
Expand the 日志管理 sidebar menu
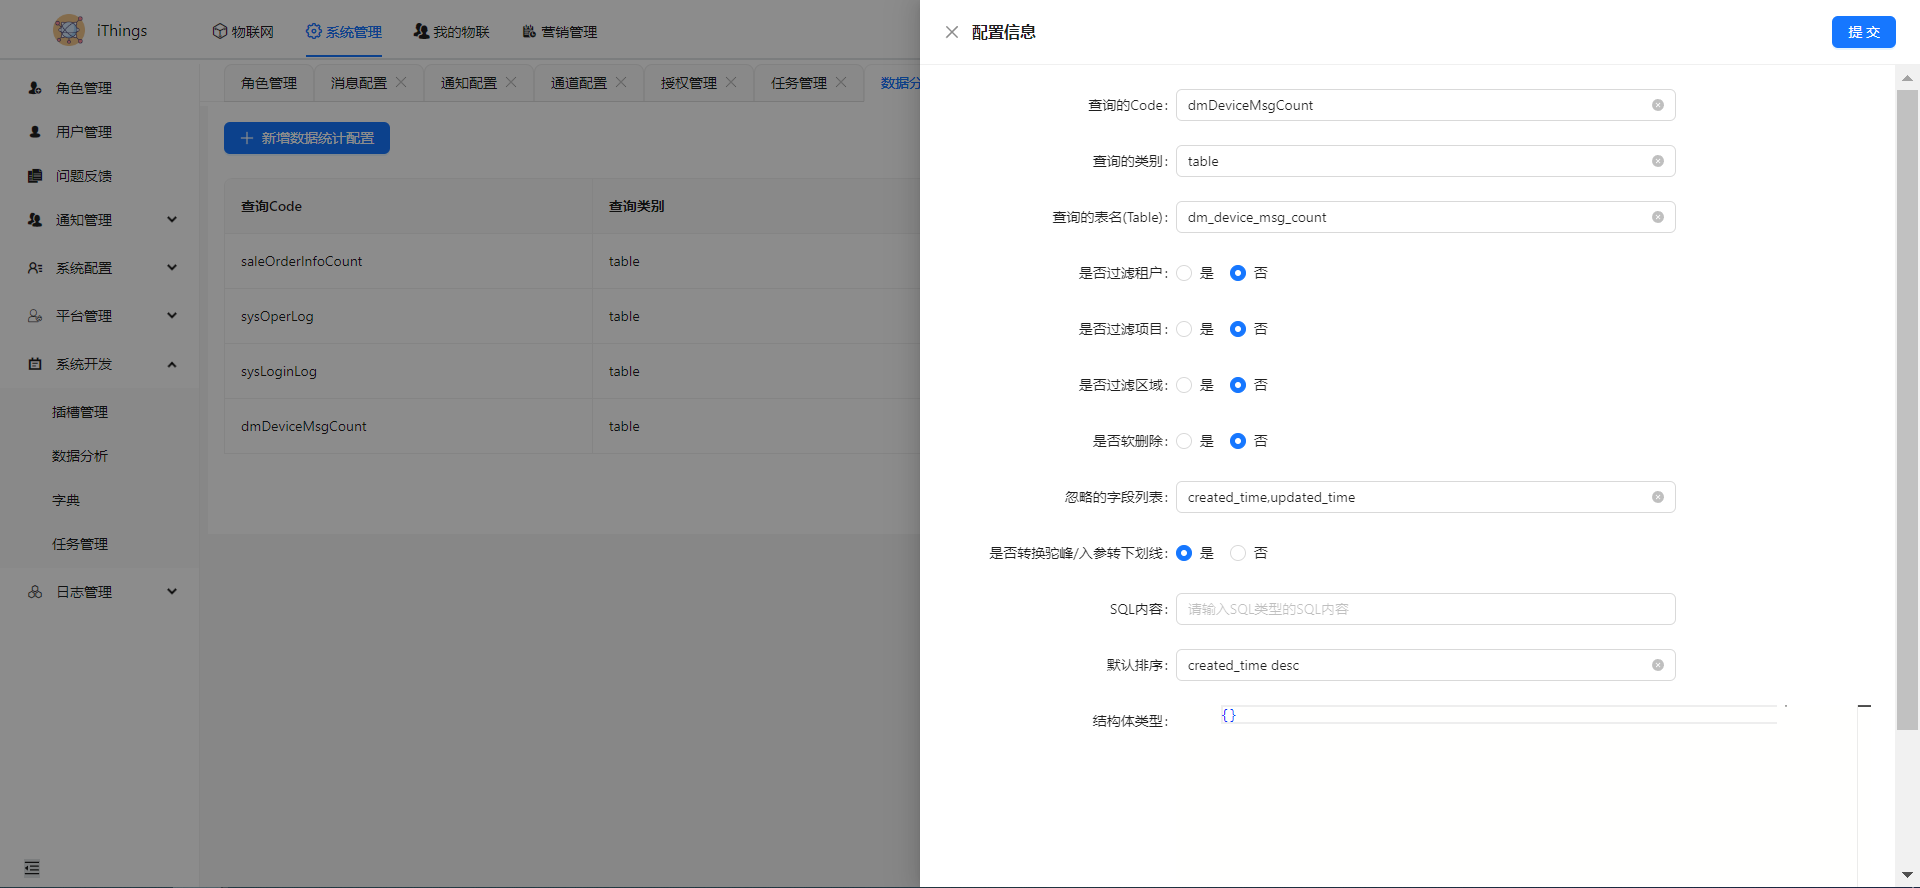click(x=100, y=592)
